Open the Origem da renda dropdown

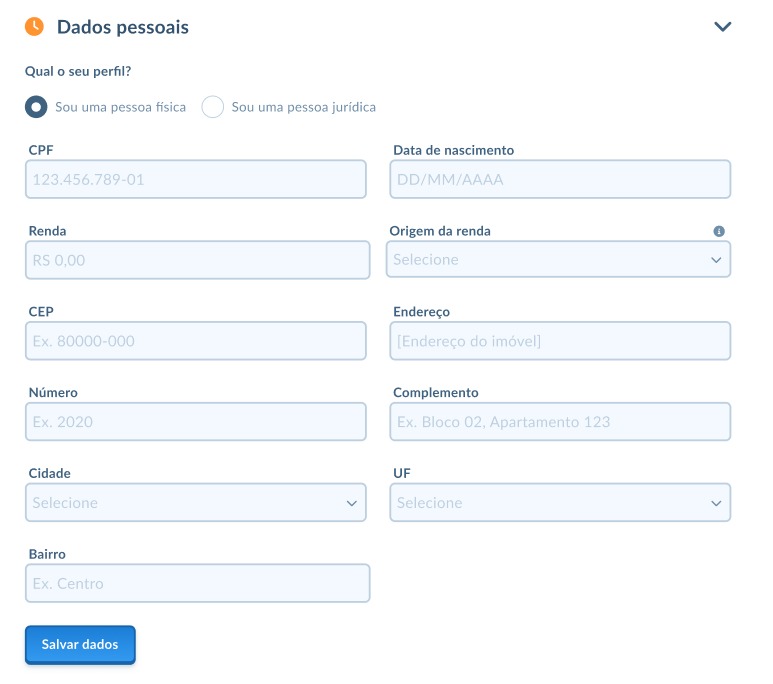point(558,260)
